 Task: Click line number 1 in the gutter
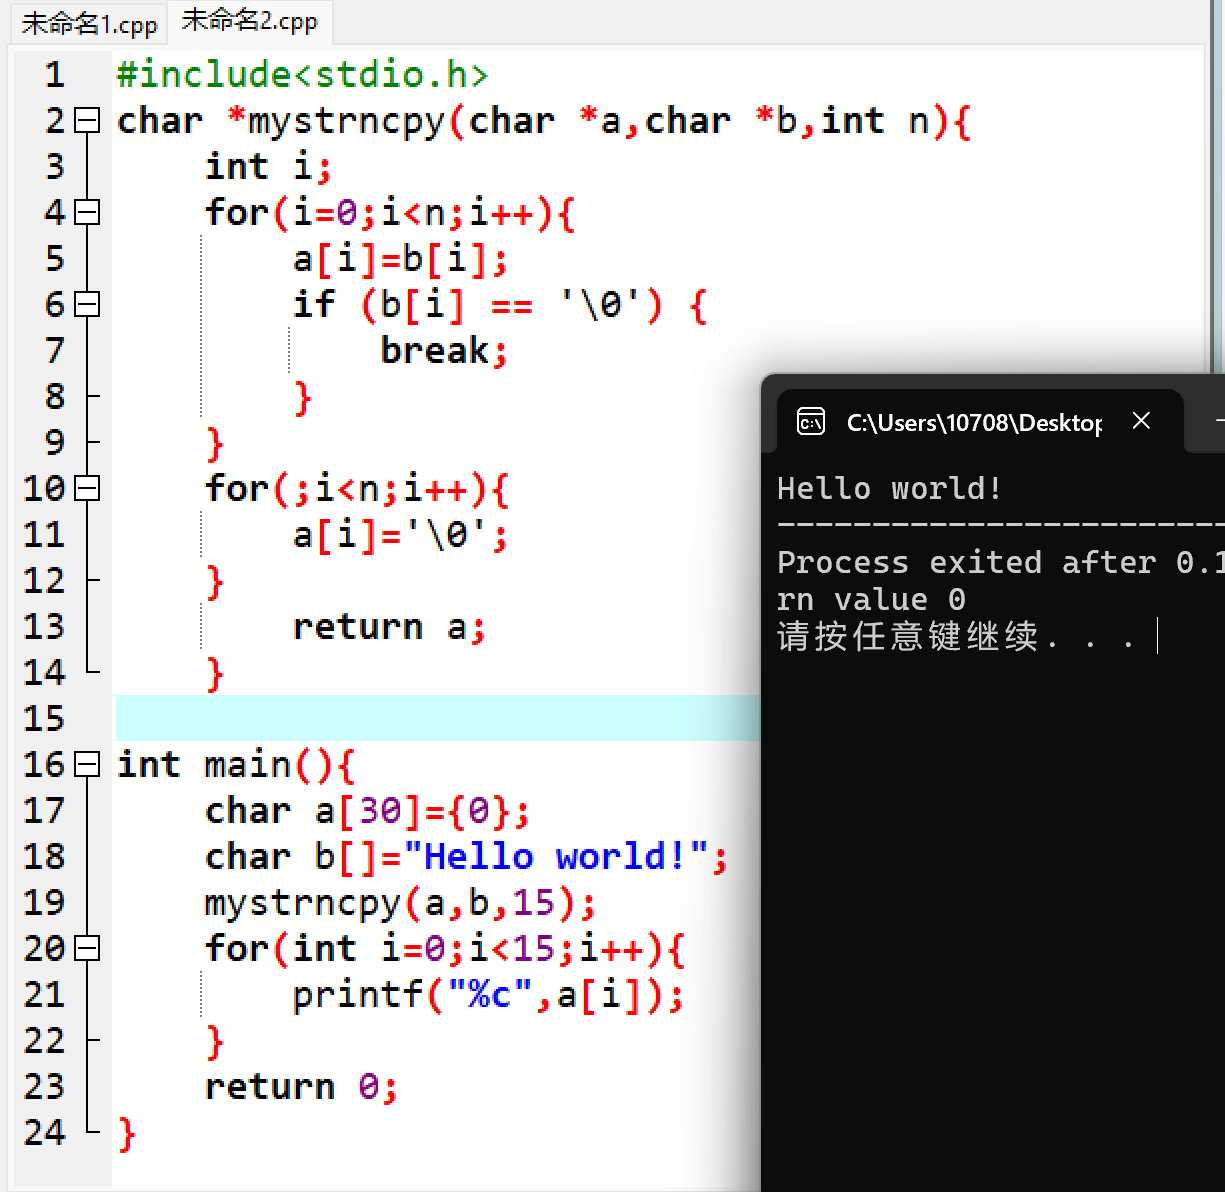[55, 75]
